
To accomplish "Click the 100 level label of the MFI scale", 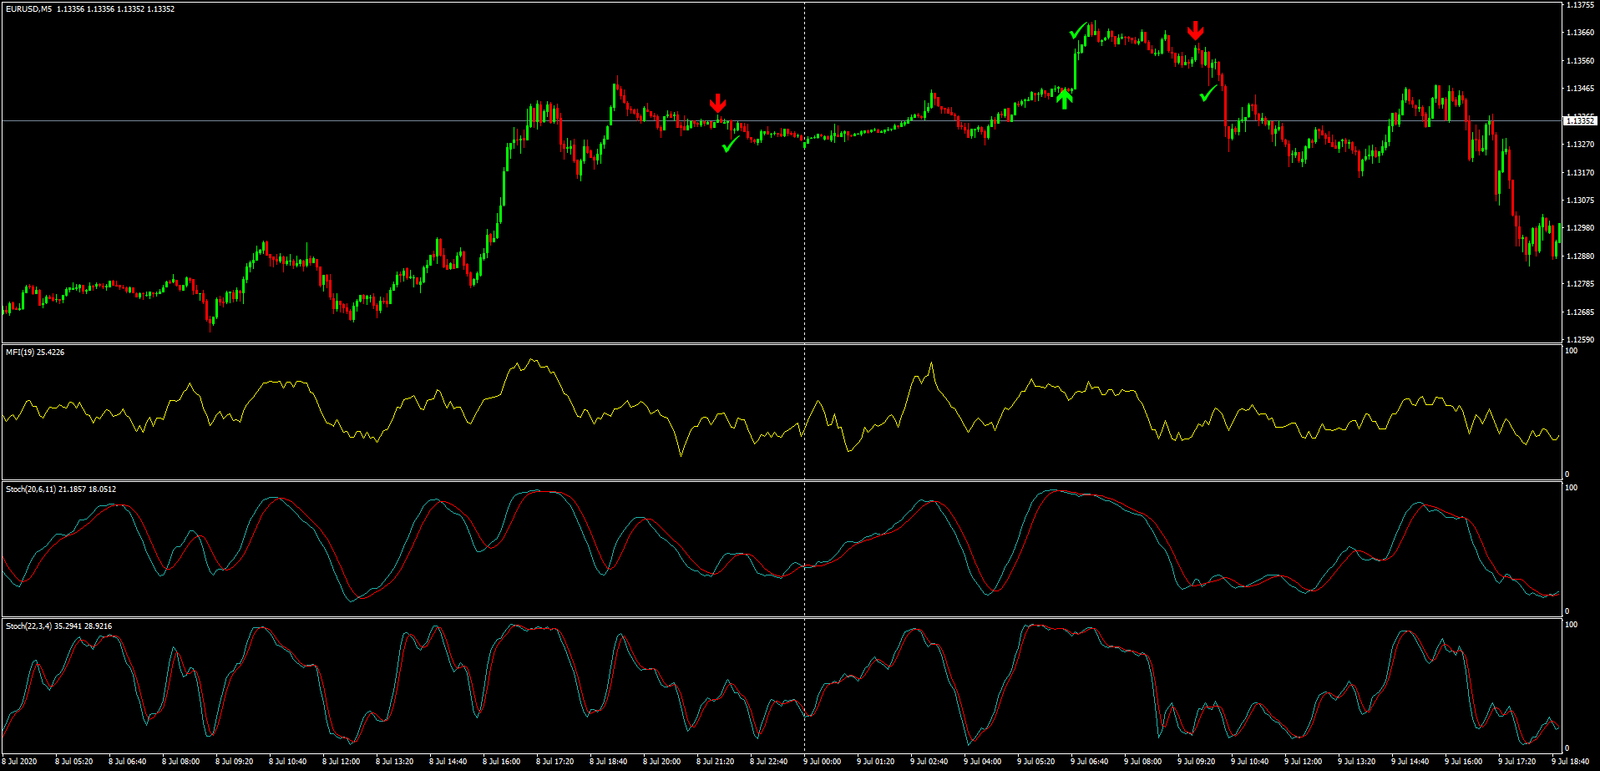I will click(1571, 351).
